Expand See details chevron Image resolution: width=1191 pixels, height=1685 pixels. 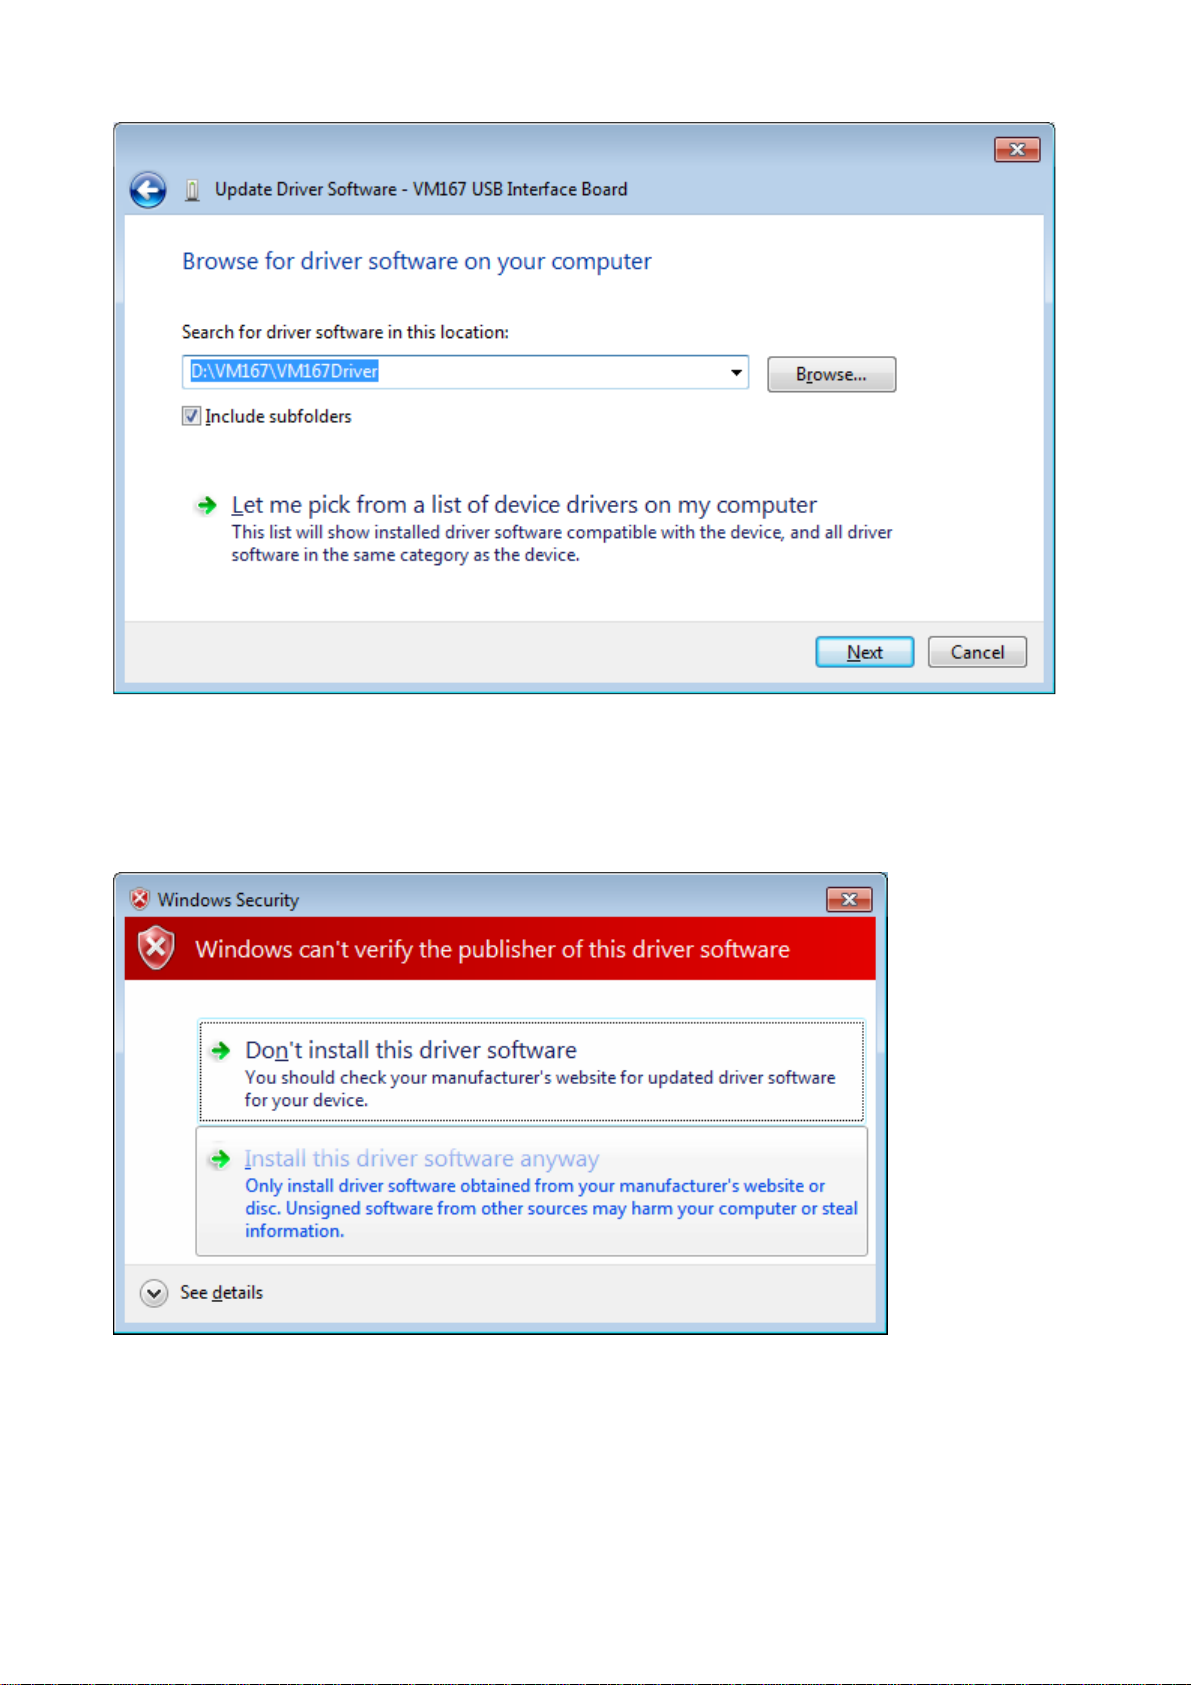coord(154,1293)
